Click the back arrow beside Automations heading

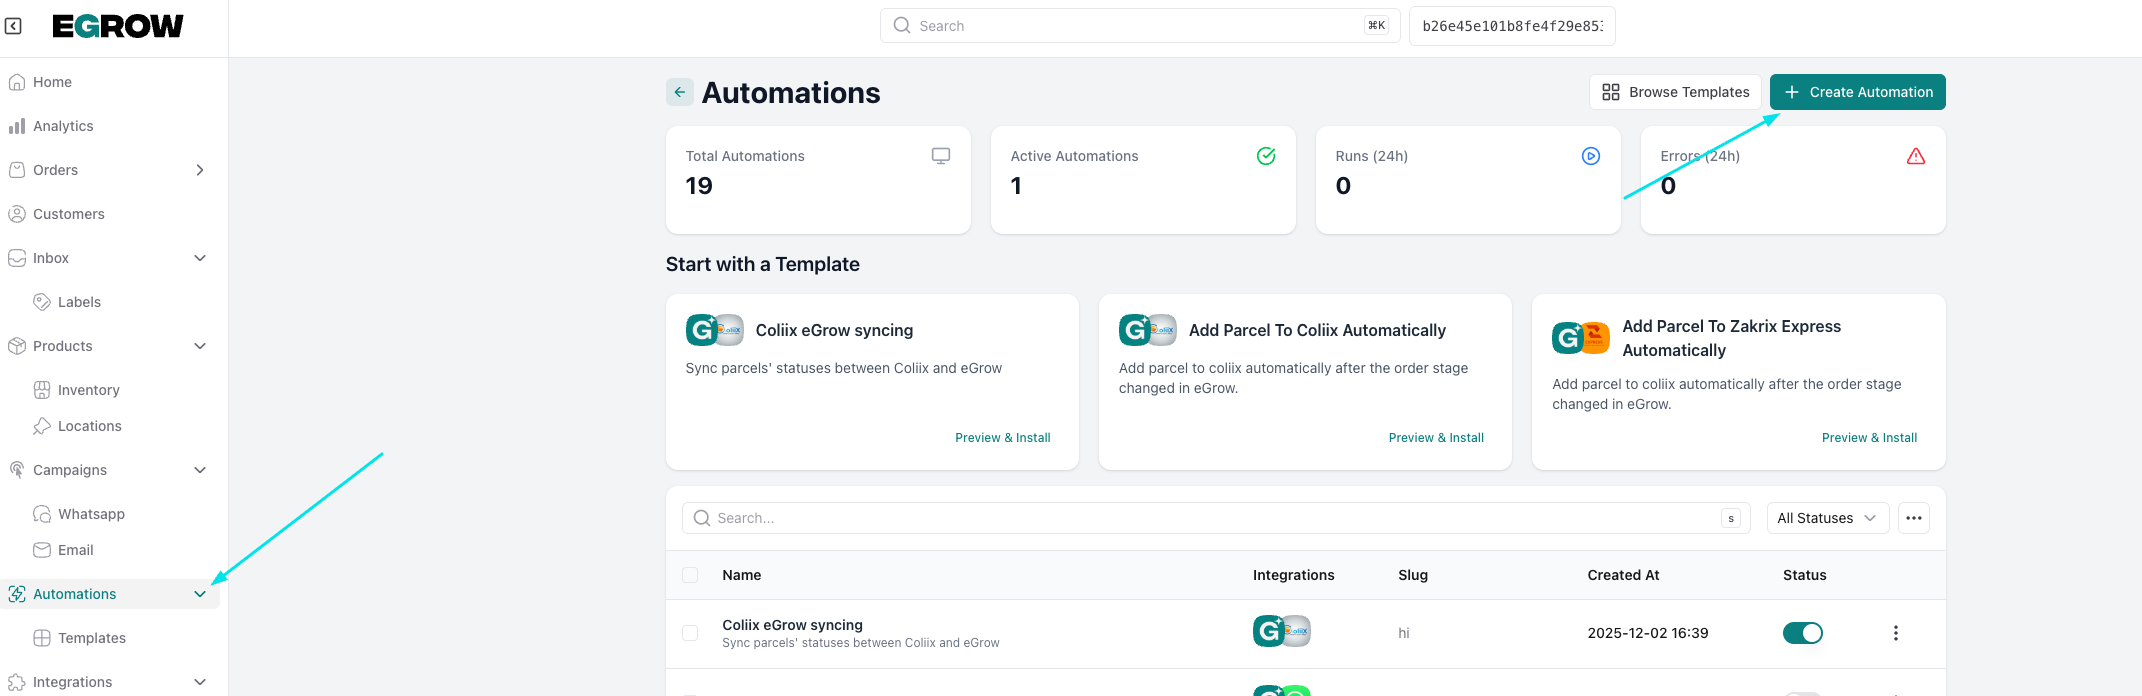[680, 92]
